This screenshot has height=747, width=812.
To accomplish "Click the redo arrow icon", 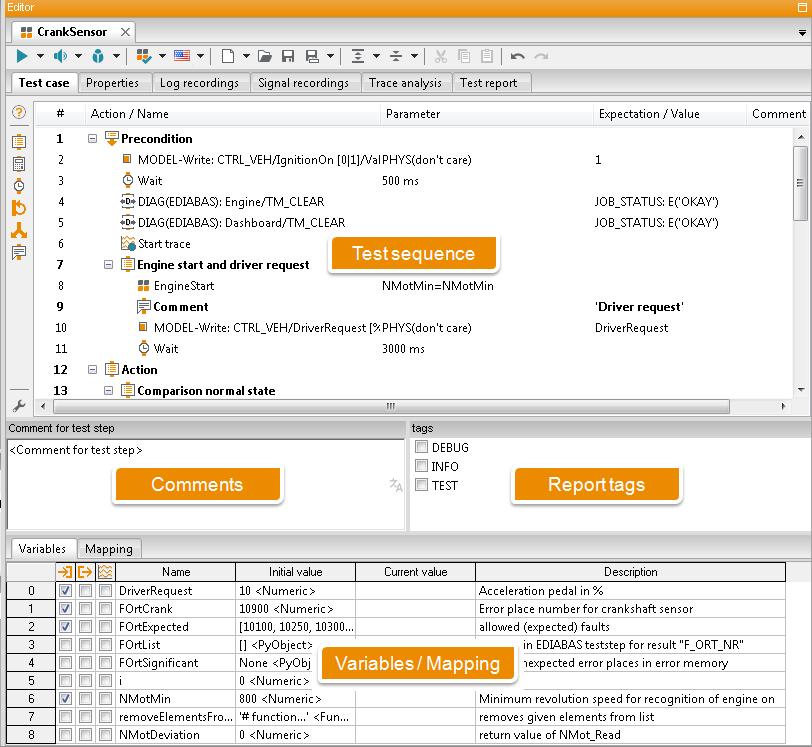I will point(541,56).
